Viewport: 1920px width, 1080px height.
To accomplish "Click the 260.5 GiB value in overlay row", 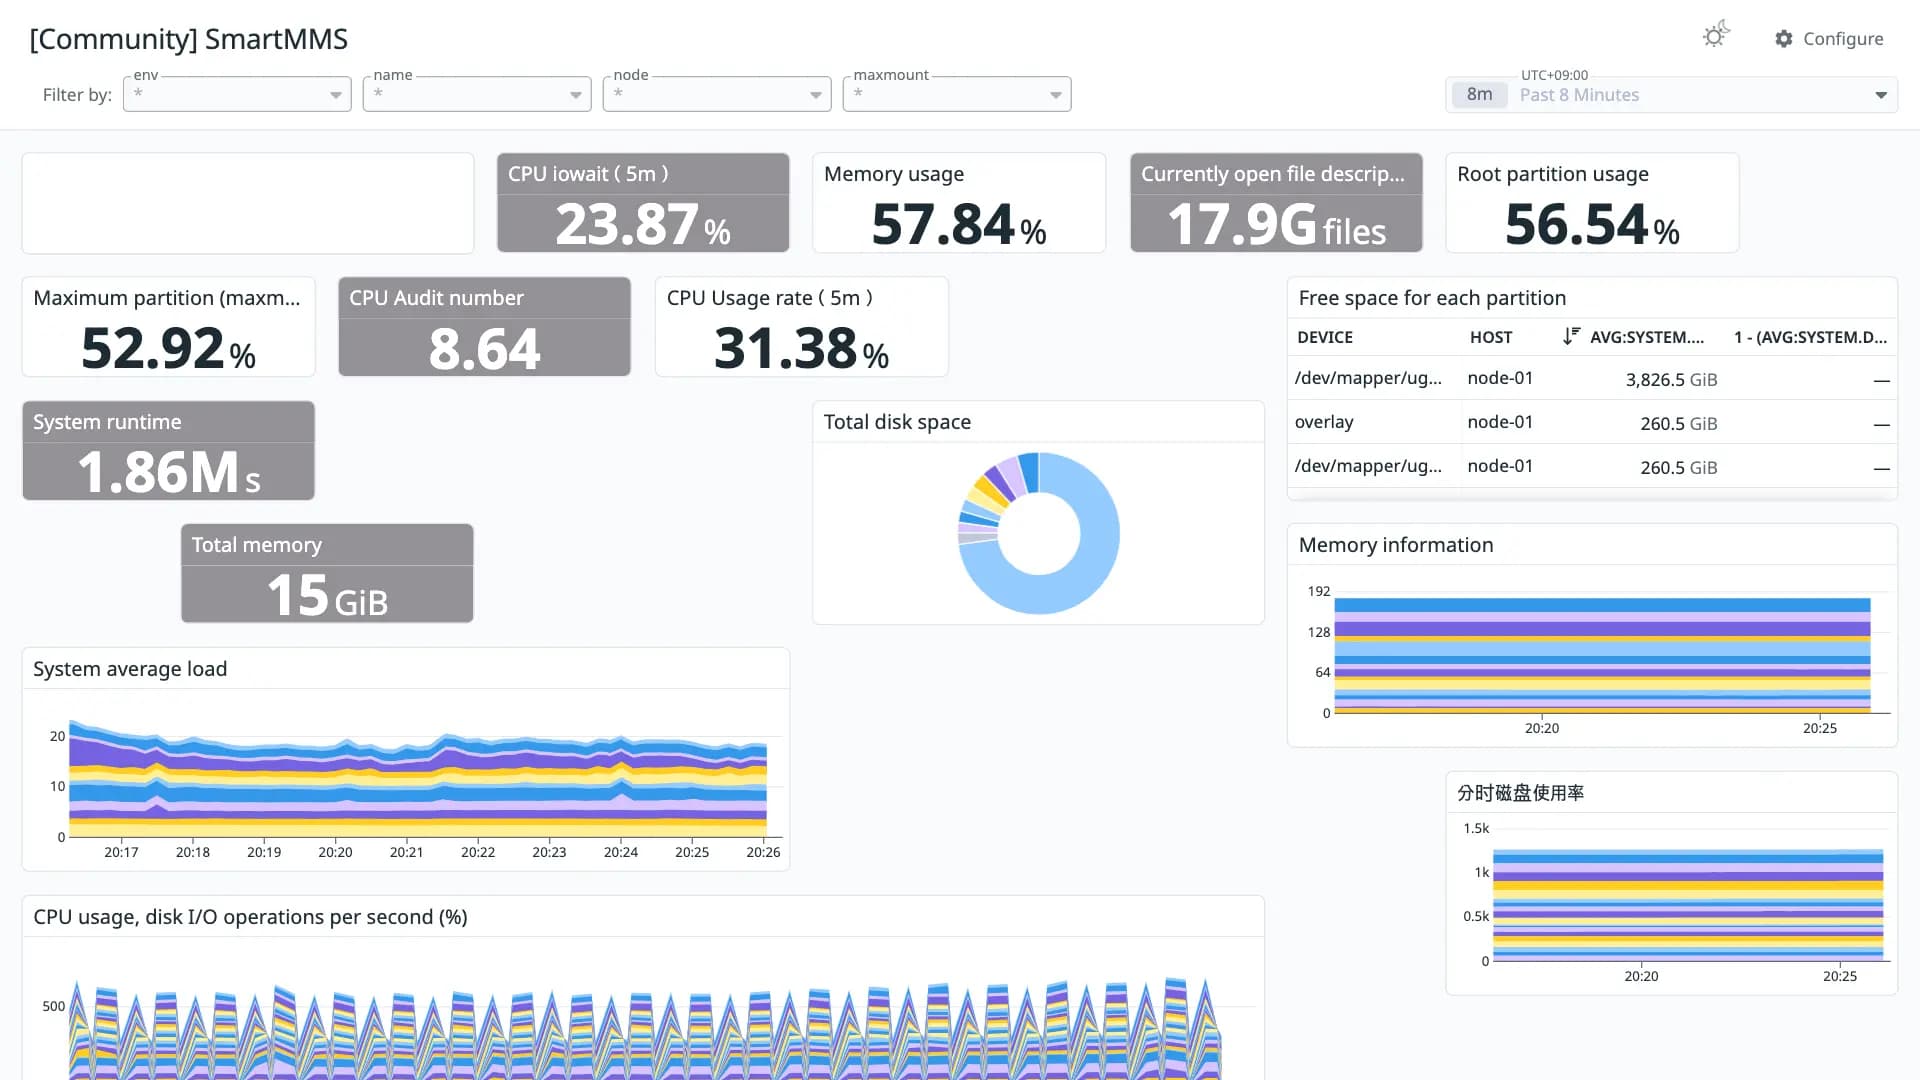I will point(1678,423).
